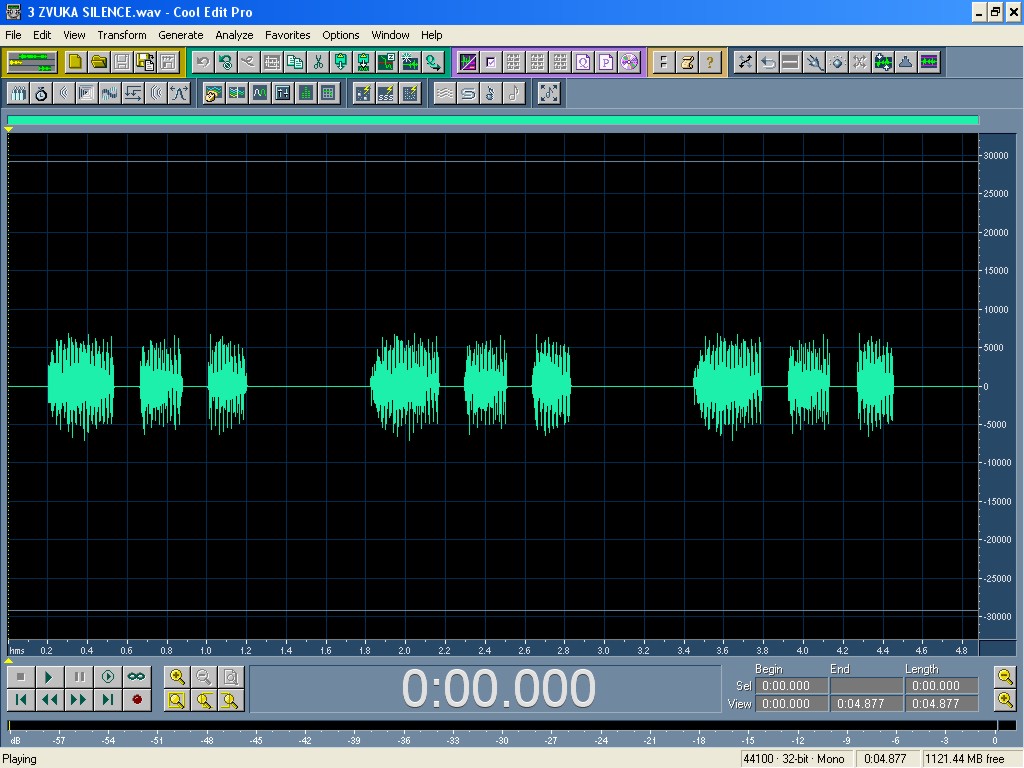1024x768 pixels.
Task: Cut the selection with the scissors icon
Action: pos(318,62)
